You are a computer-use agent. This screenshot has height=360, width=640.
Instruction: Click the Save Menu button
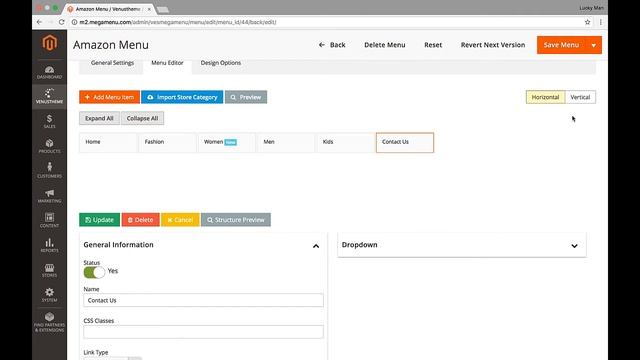562,45
